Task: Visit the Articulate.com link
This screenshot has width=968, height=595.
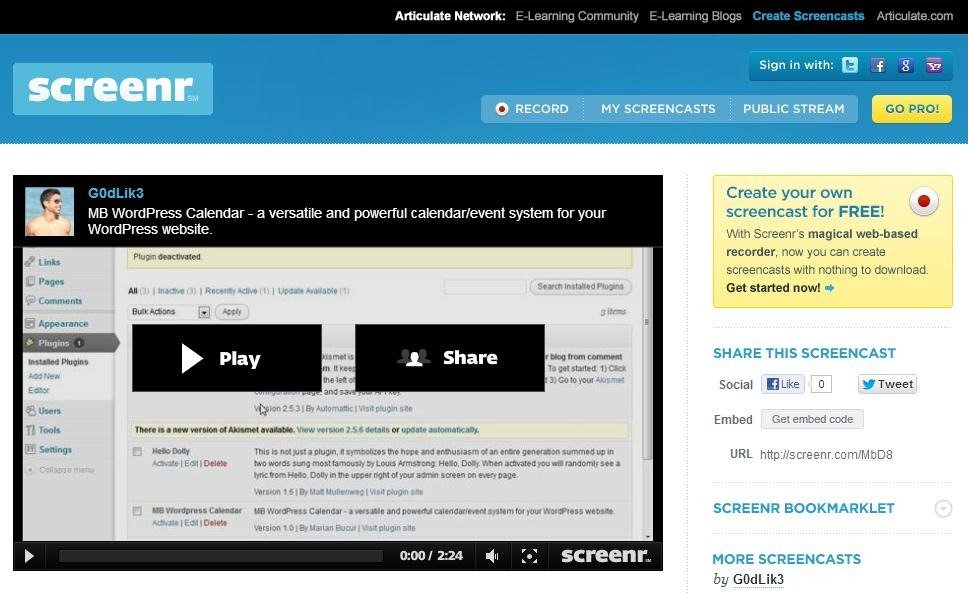Action: click(x=914, y=16)
